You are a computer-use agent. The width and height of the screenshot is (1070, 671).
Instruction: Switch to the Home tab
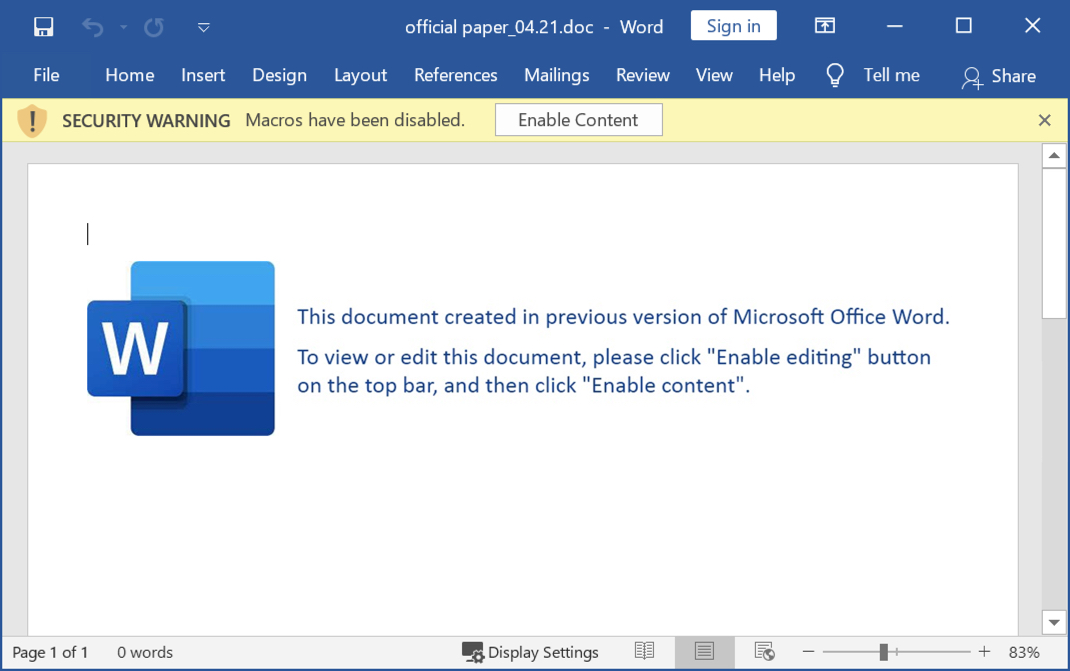(x=130, y=75)
